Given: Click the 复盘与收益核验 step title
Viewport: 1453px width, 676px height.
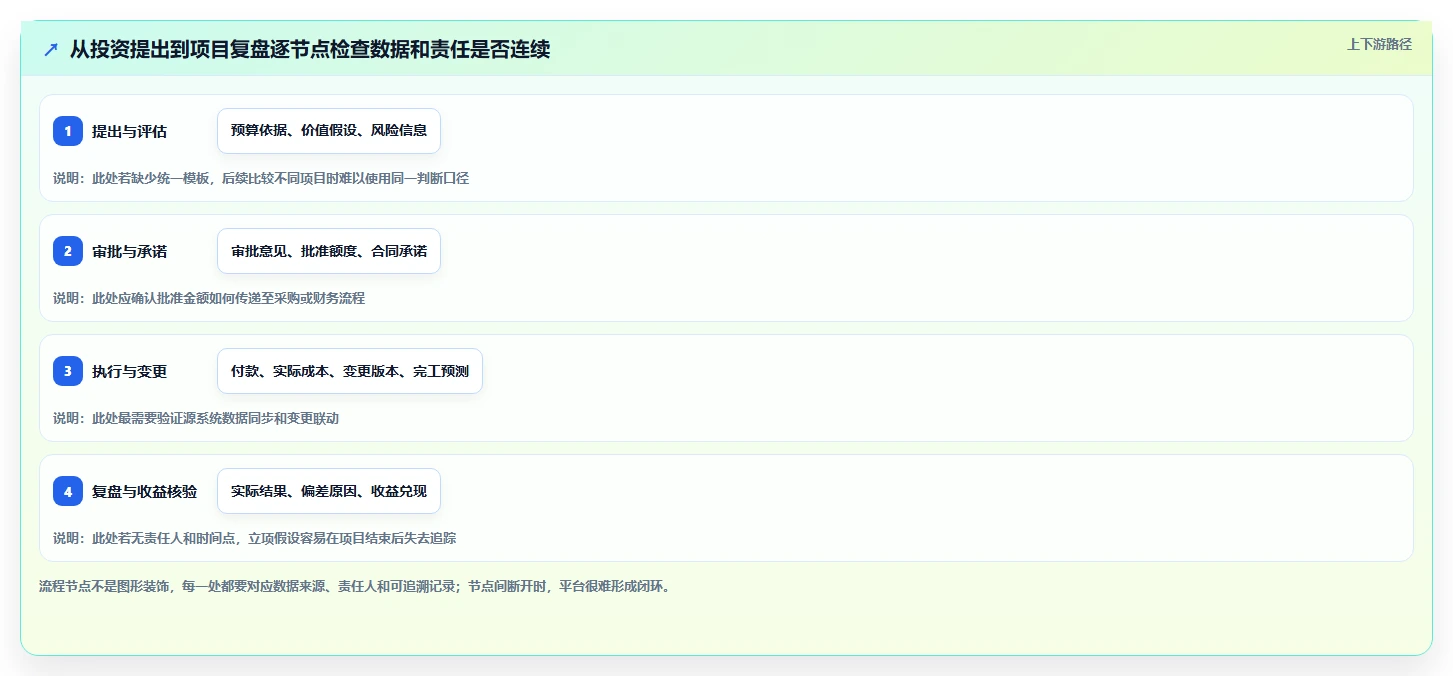Looking at the screenshot, I should point(144,491).
